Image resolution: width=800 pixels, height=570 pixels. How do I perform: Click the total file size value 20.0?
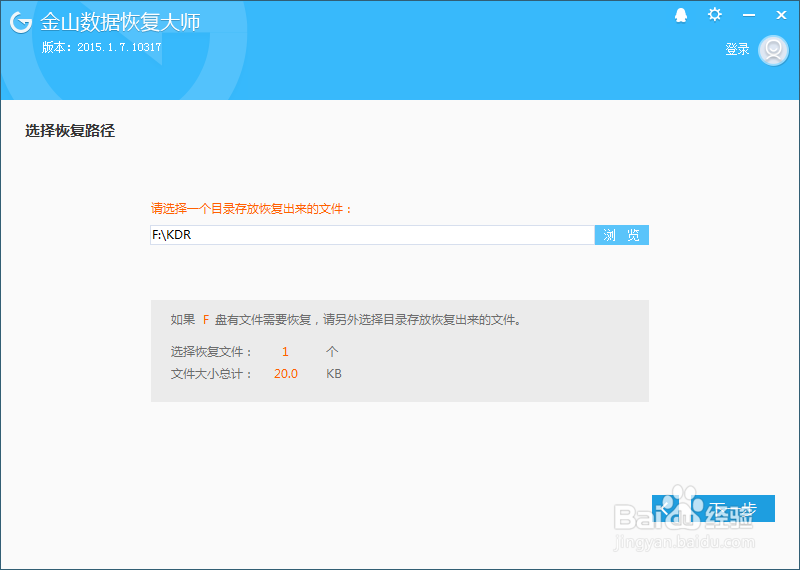click(x=286, y=374)
